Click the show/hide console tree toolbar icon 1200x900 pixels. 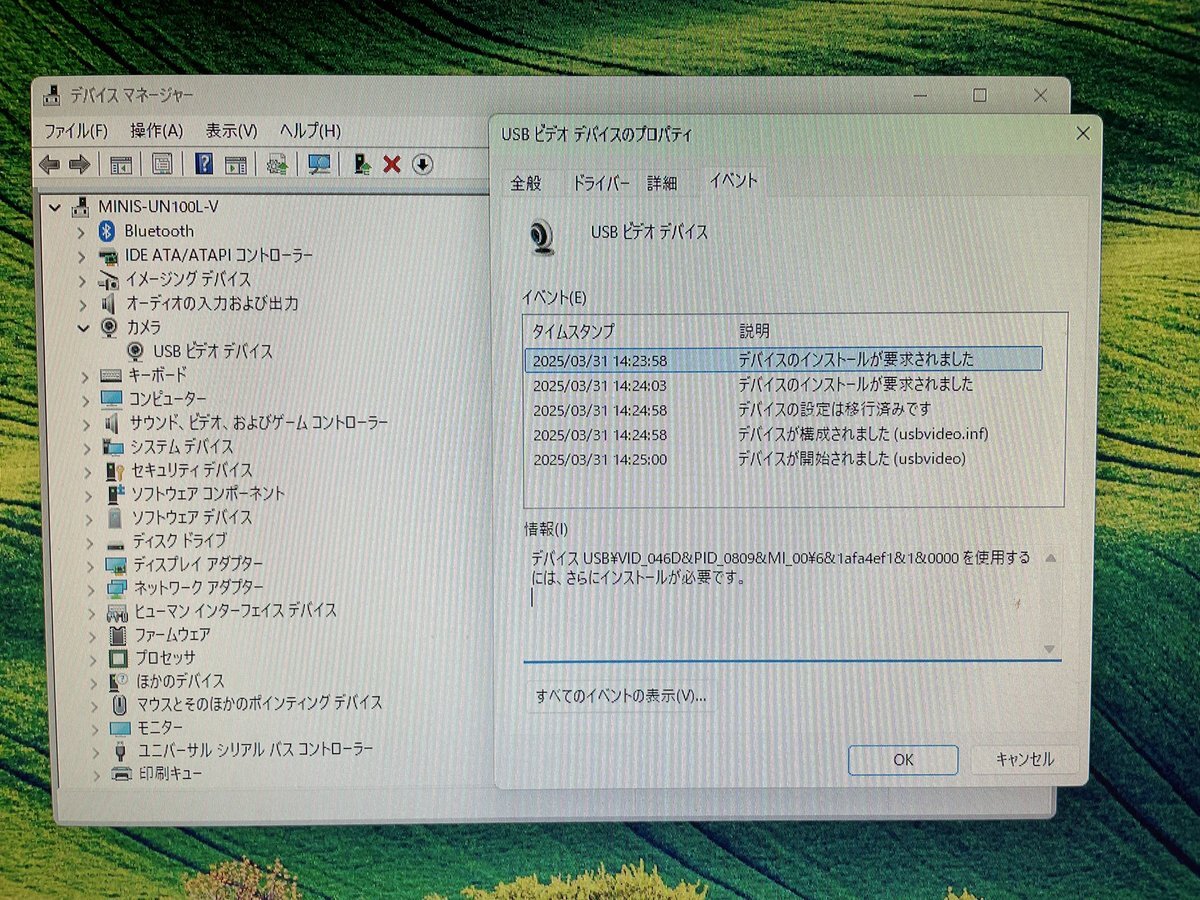[121, 165]
